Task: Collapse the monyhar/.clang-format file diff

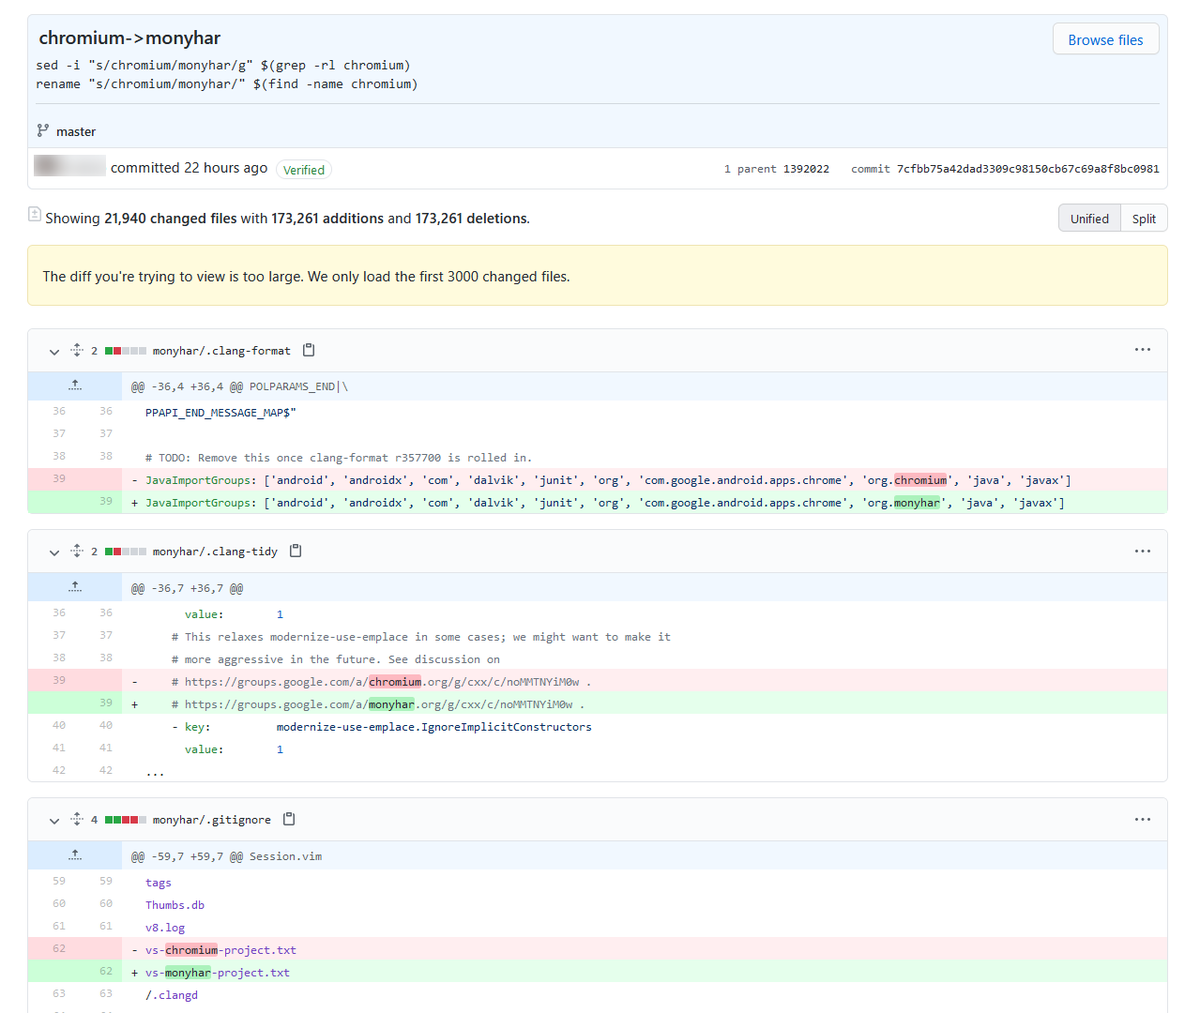Action: [x=54, y=351]
